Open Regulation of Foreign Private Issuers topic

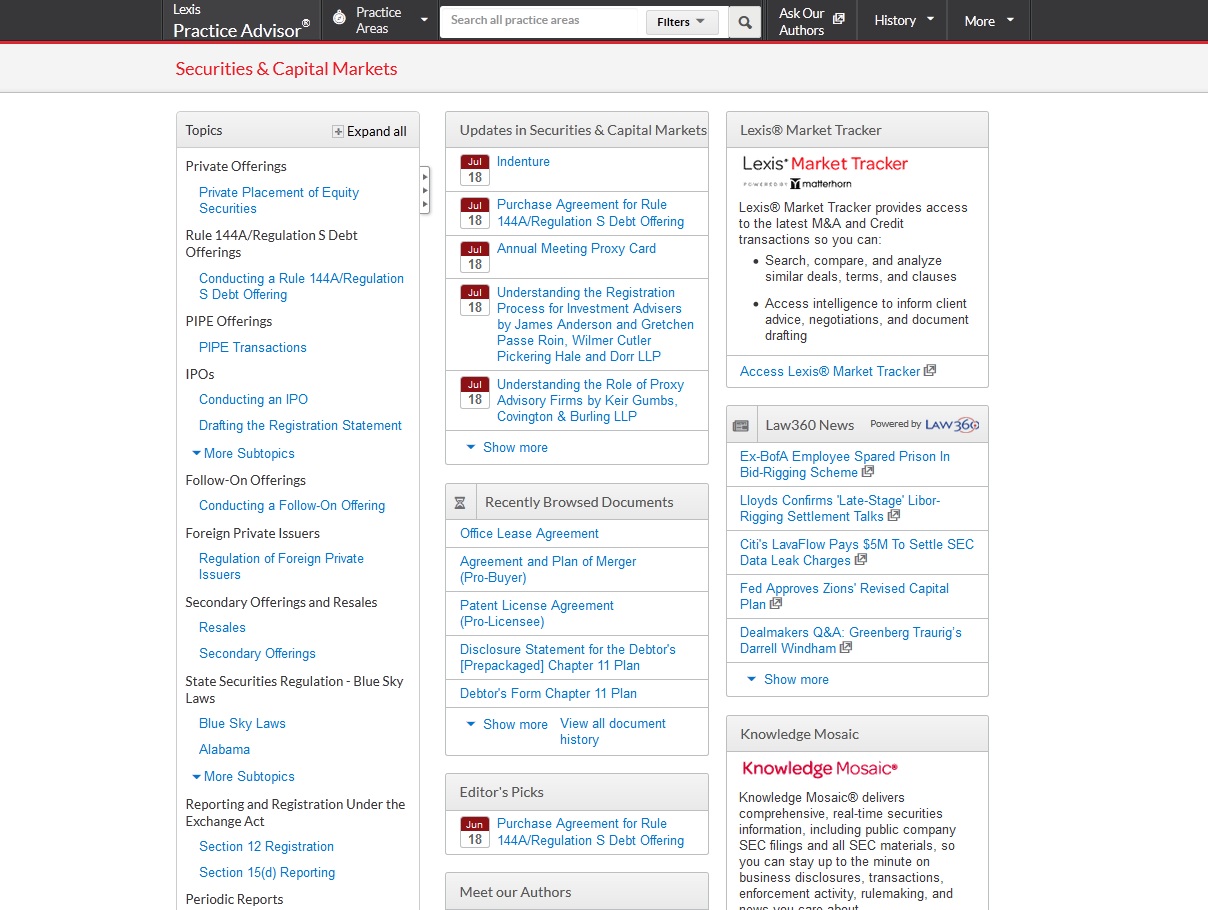coord(281,566)
